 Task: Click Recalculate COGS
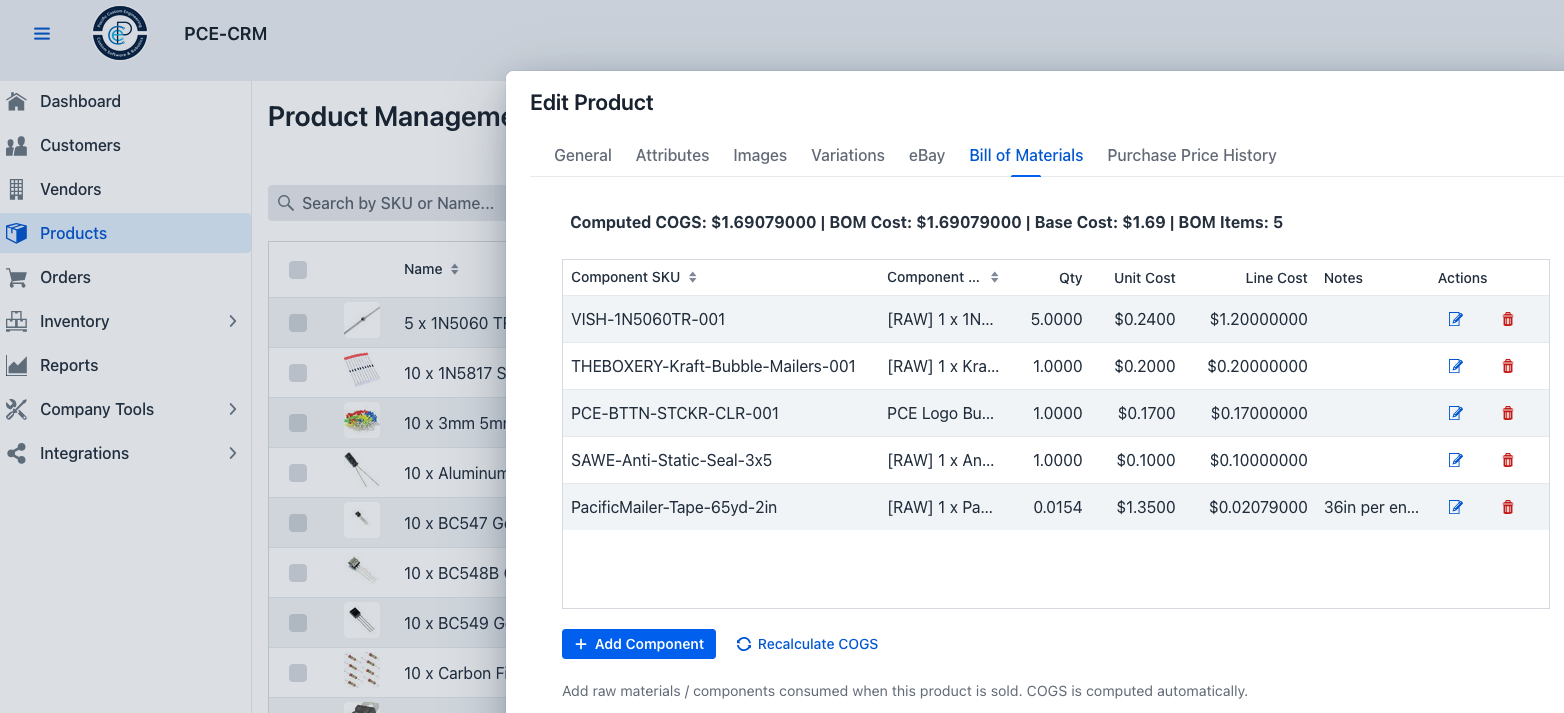(x=807, y=644)
